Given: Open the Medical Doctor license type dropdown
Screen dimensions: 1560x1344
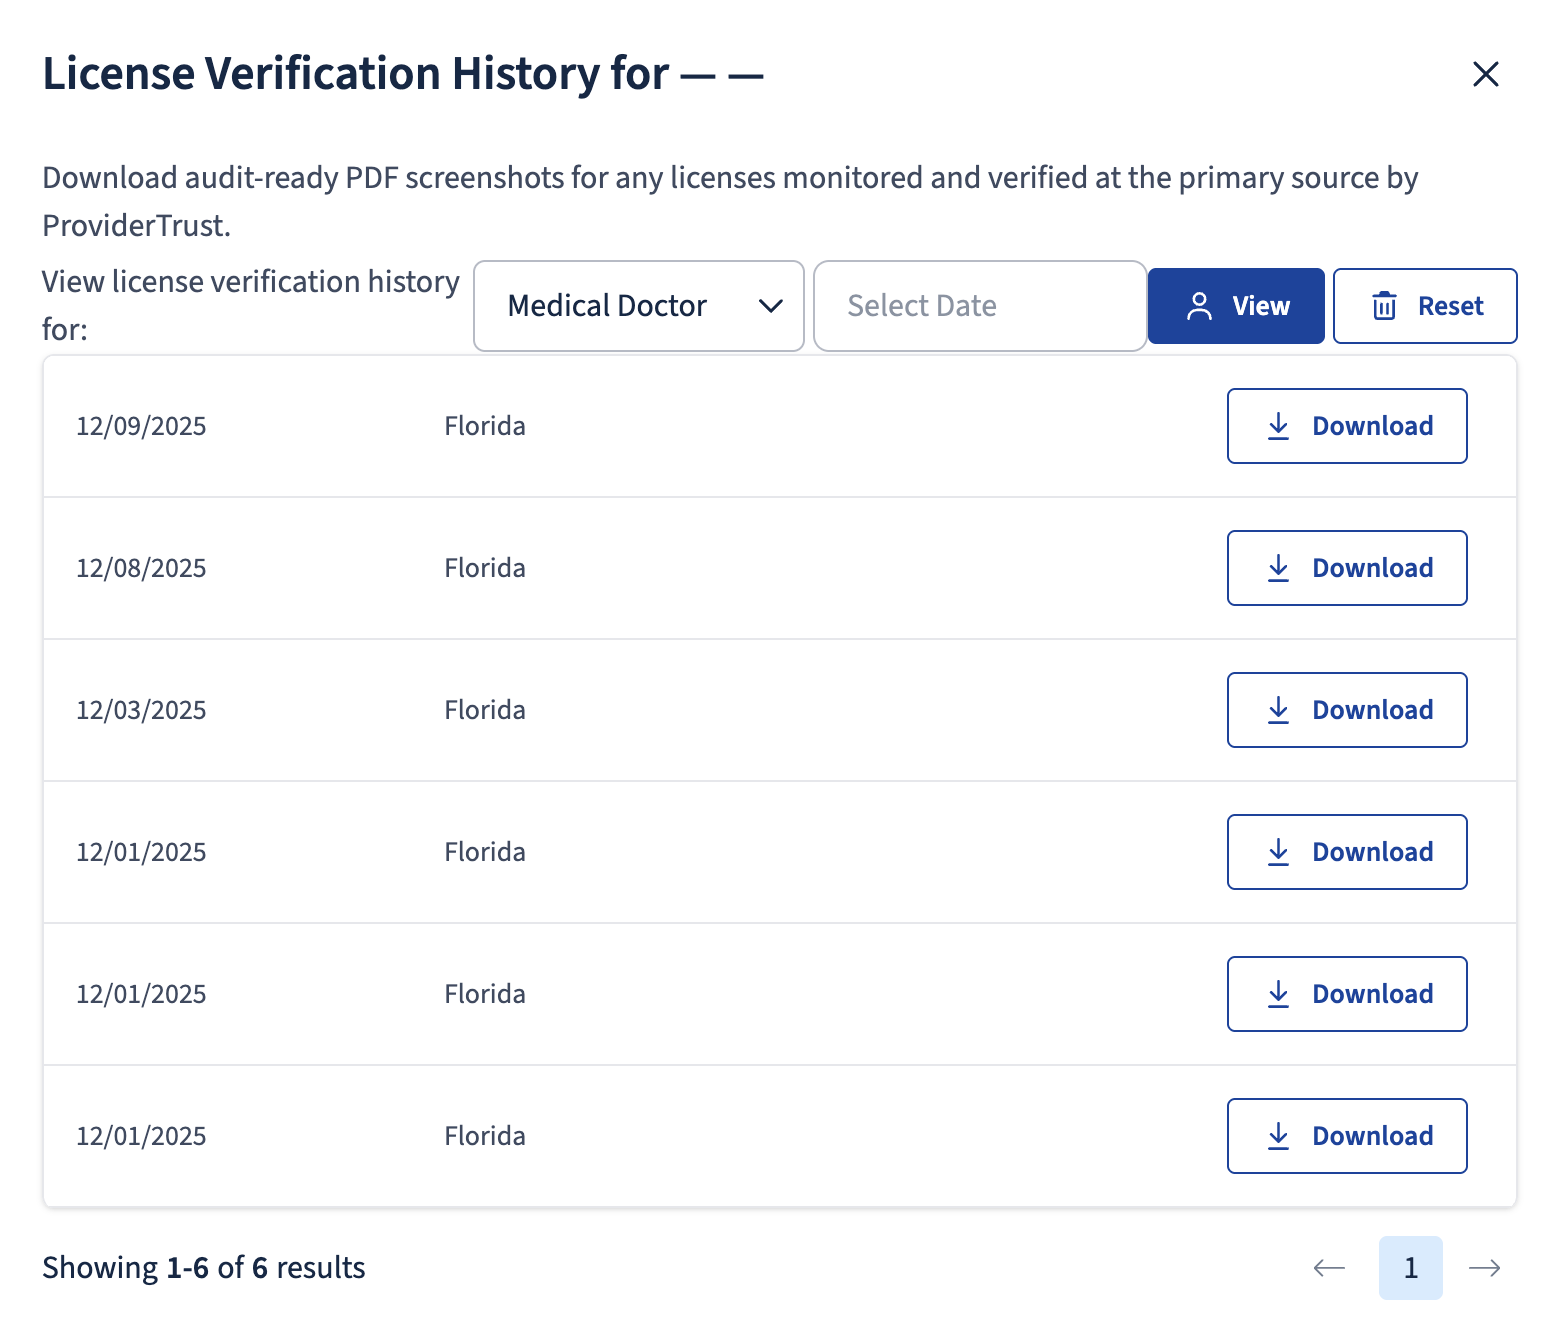Looking at the screenshot, I should 638,306.
